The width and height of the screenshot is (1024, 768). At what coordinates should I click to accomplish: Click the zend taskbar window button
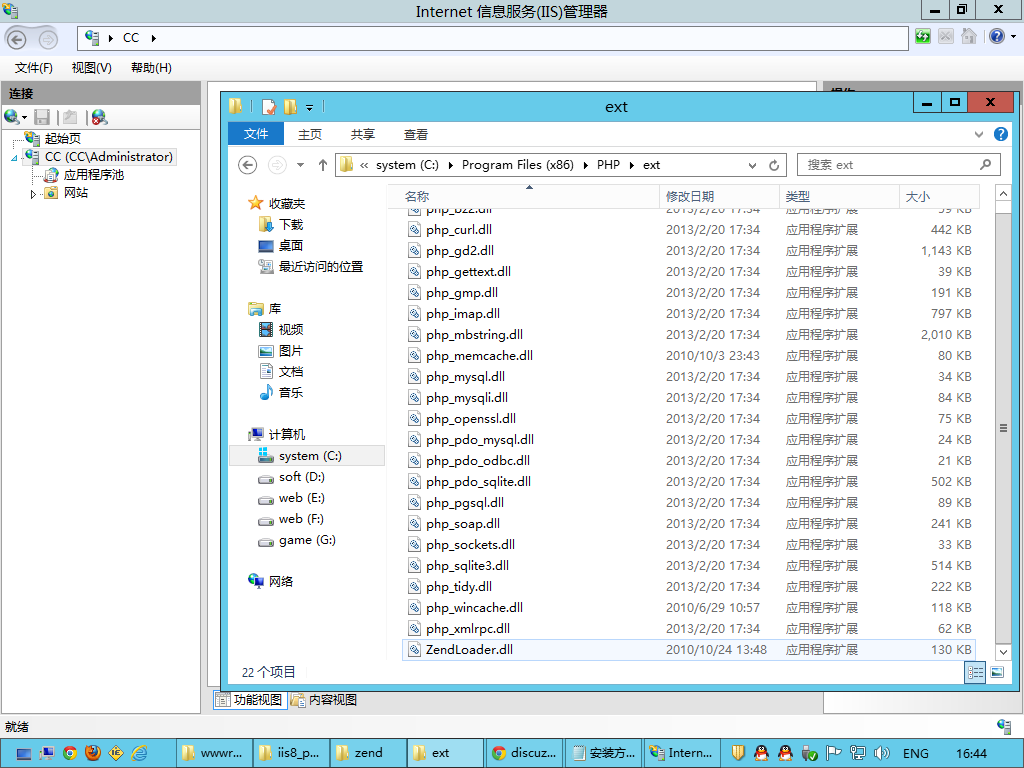368,753
